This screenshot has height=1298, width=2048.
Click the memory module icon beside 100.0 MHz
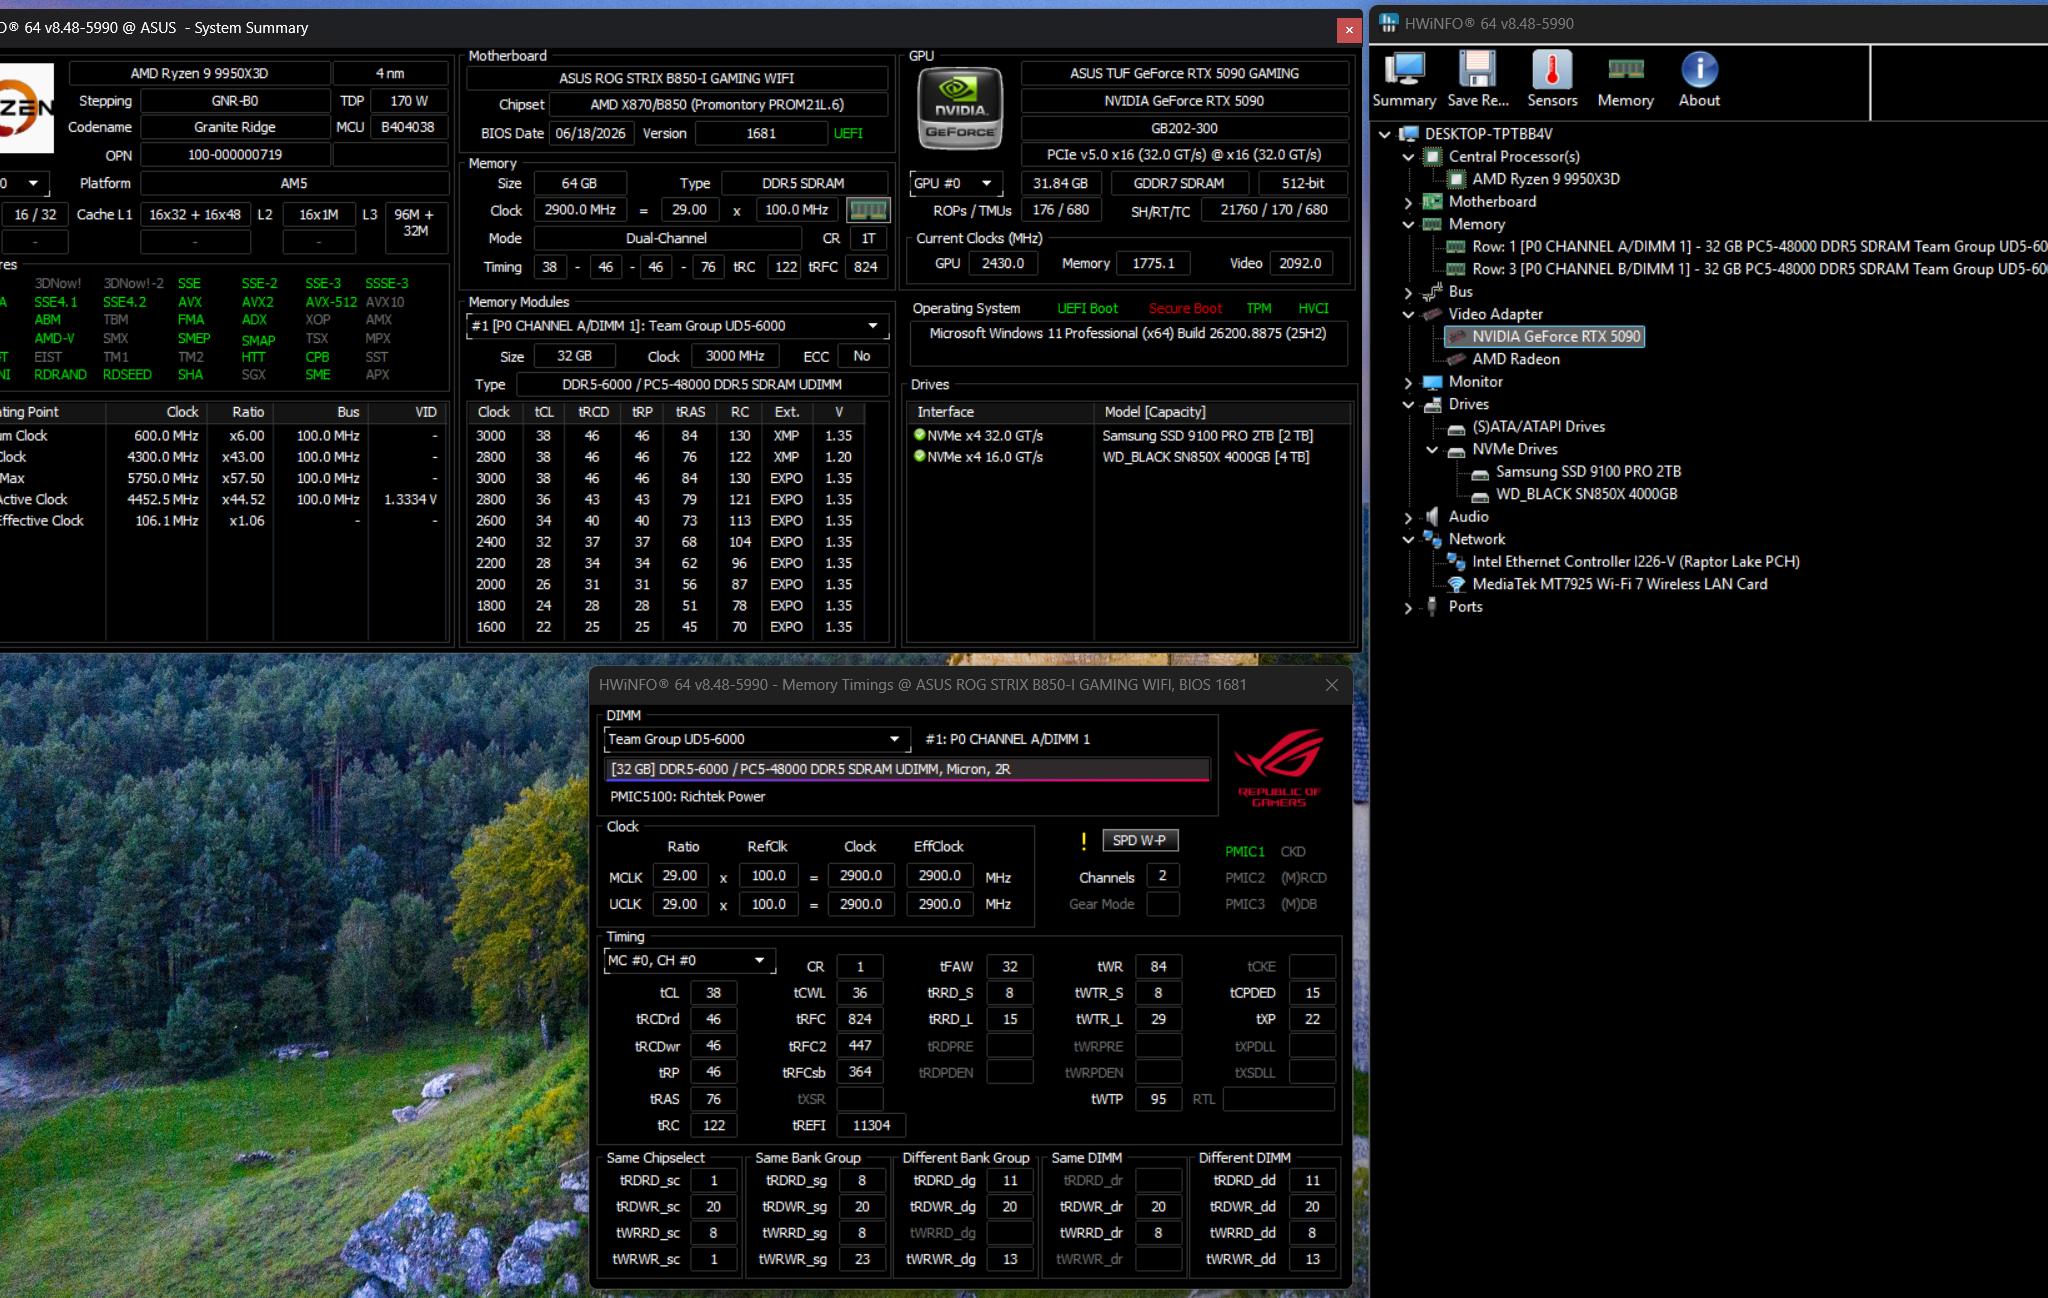(867, 210)
